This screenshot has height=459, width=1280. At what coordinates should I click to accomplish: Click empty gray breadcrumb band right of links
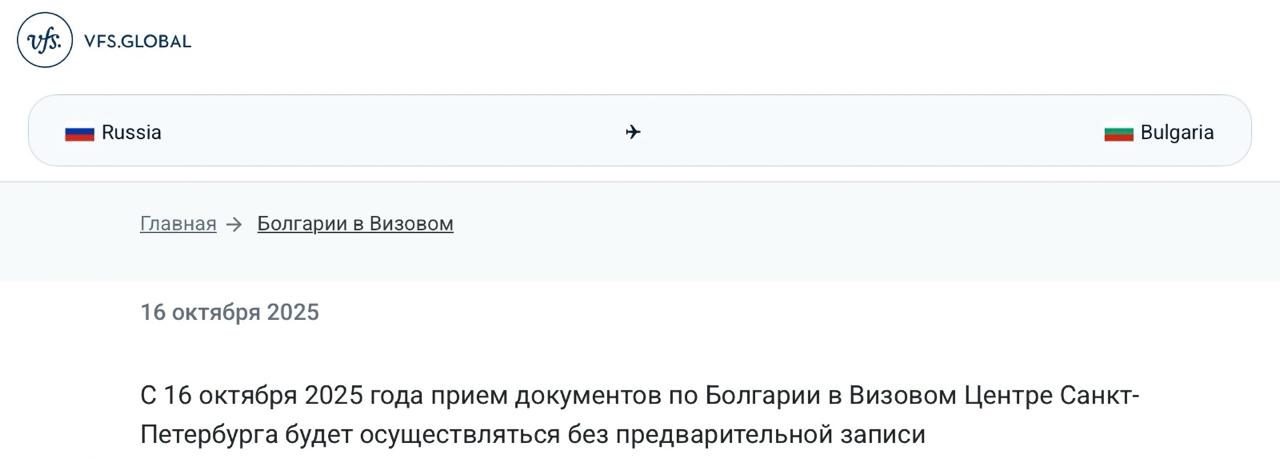[850, 230]
